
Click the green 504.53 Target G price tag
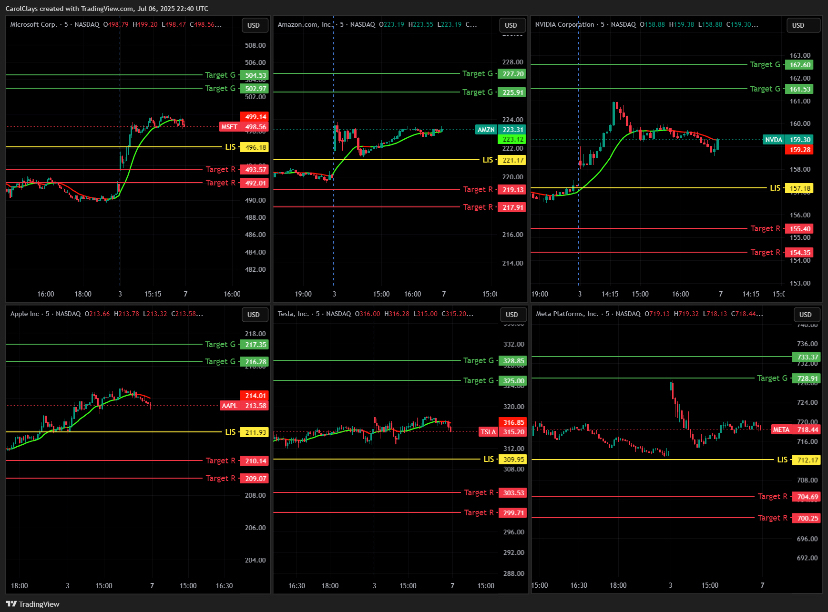click(254, 76)
